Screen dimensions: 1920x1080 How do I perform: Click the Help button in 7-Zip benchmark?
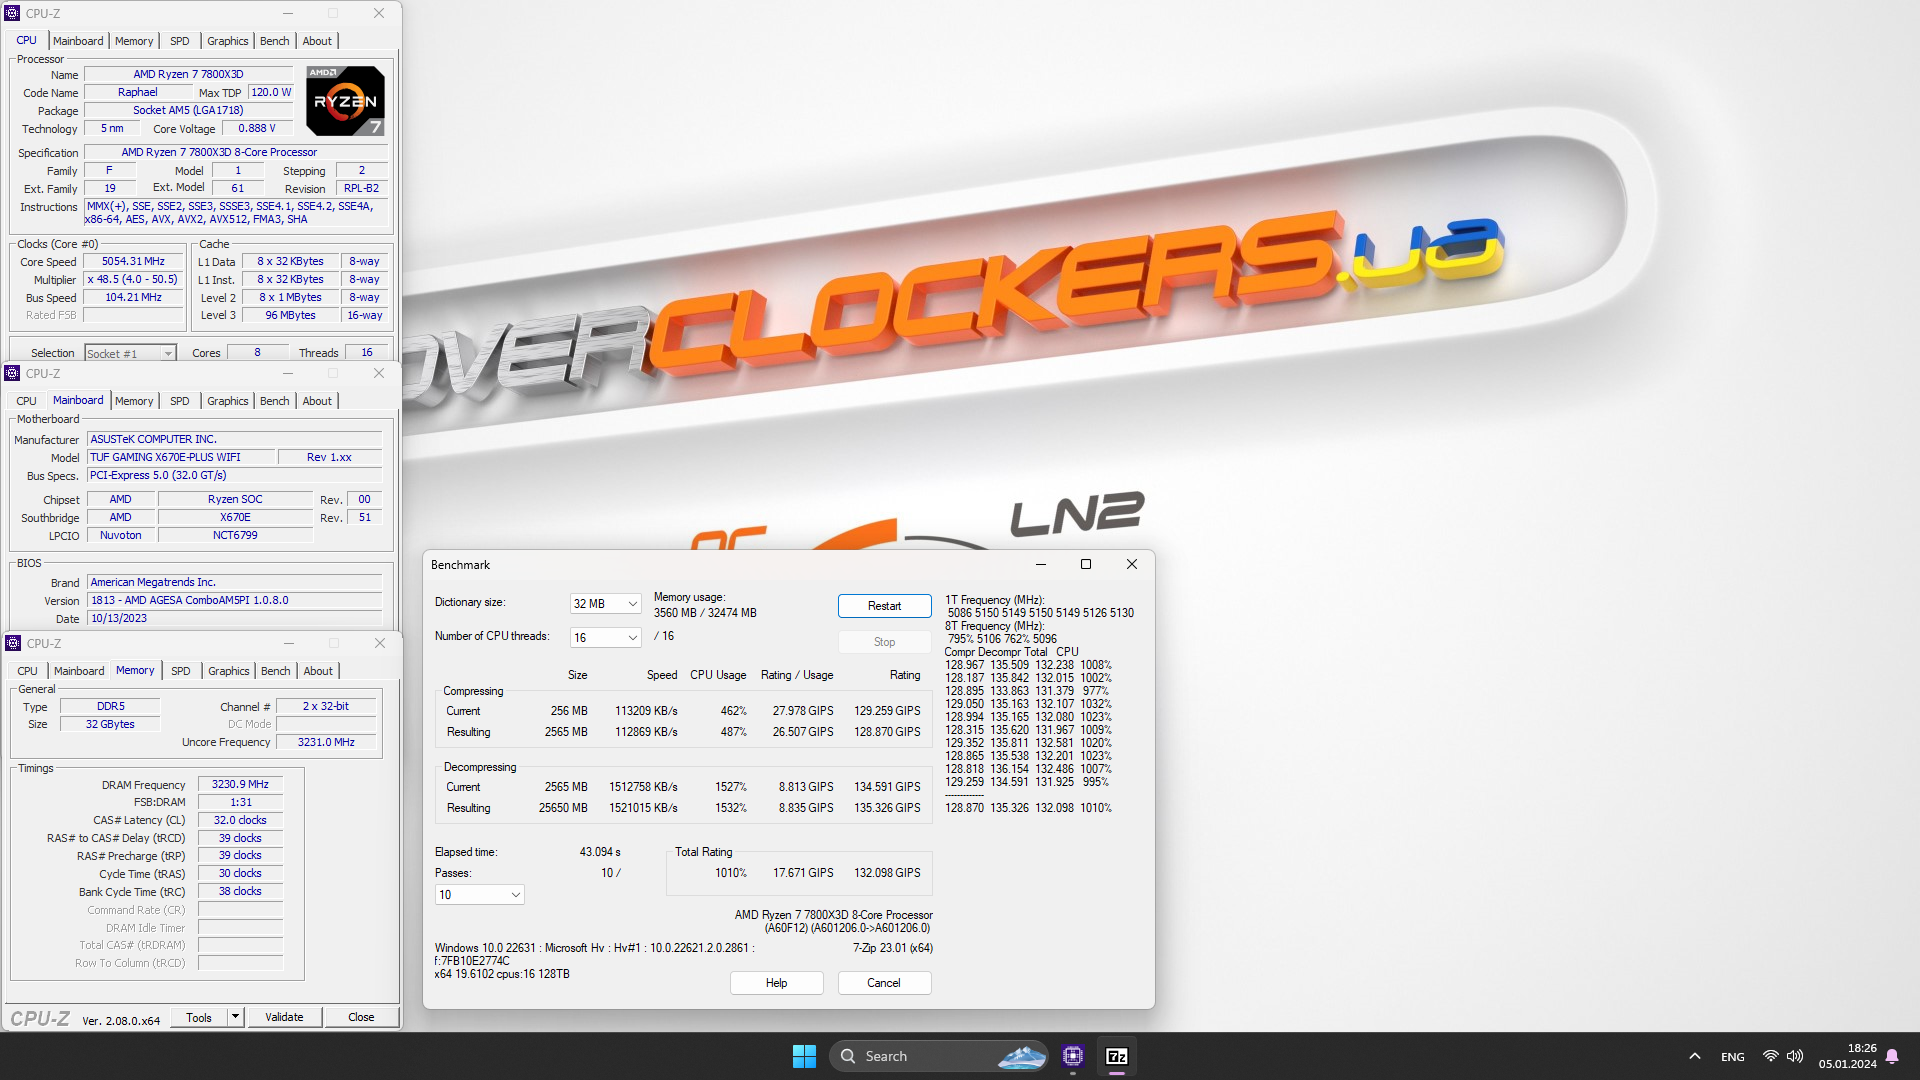777,982
